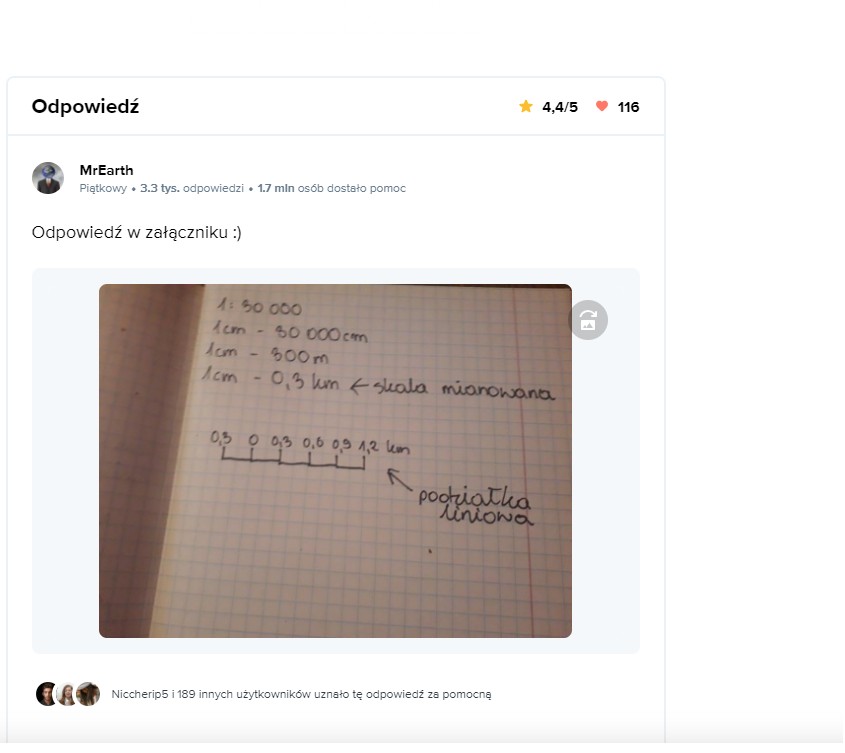Click the 116 thanks count
The height and width of the screenshot is (753, 845).
(x=628, y=107)
